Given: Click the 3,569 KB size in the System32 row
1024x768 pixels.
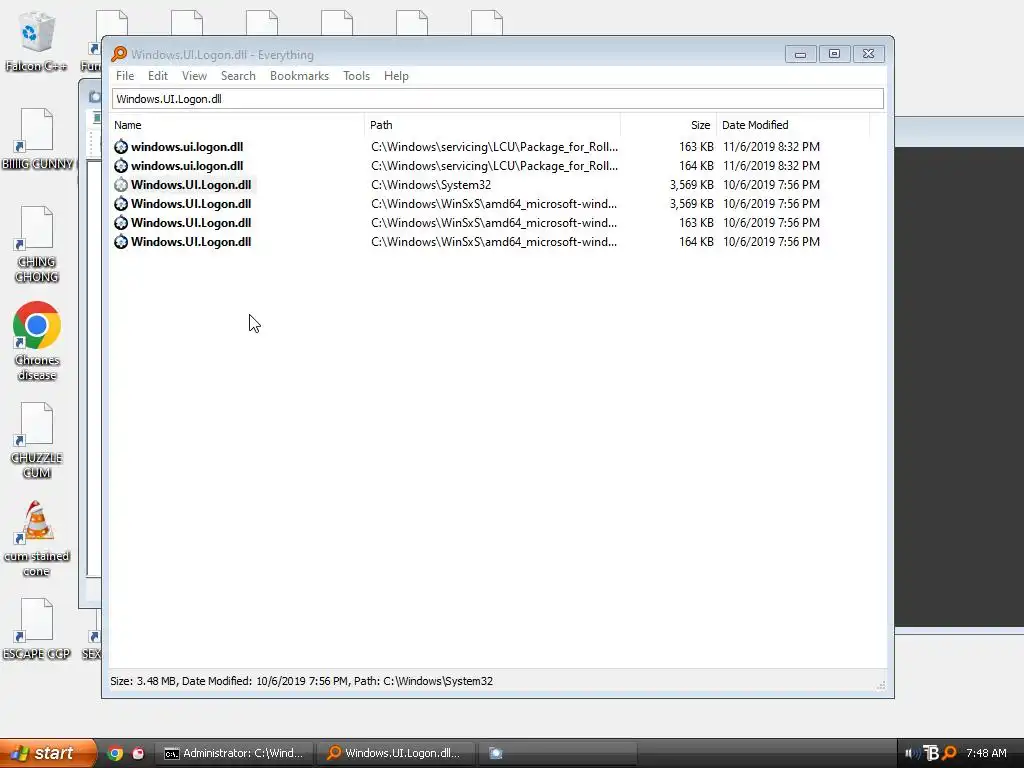Looking at the screenshot, I should click(691, 185).
